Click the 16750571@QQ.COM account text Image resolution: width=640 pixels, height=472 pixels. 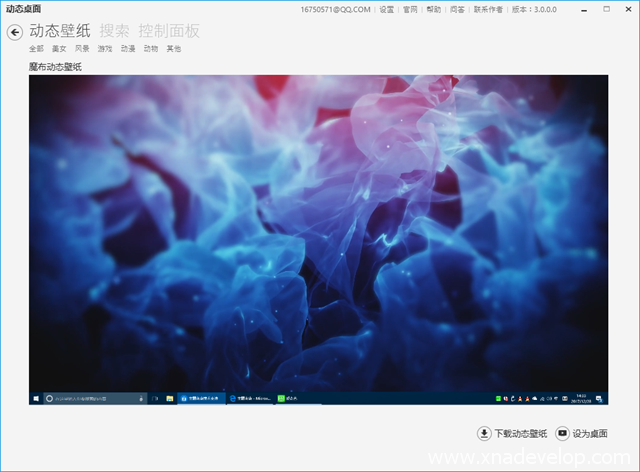pos(335,9)
